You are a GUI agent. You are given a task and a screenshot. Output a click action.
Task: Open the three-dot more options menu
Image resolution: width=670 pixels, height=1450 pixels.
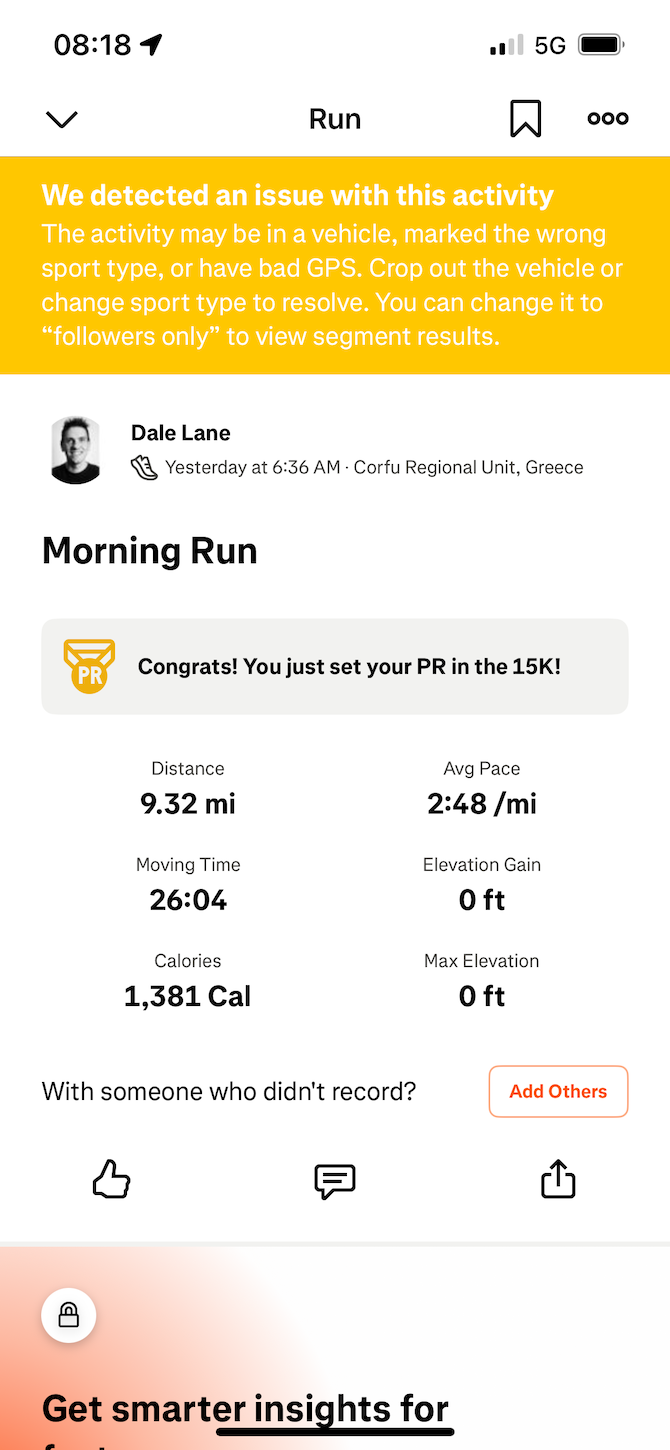[608, 119]
